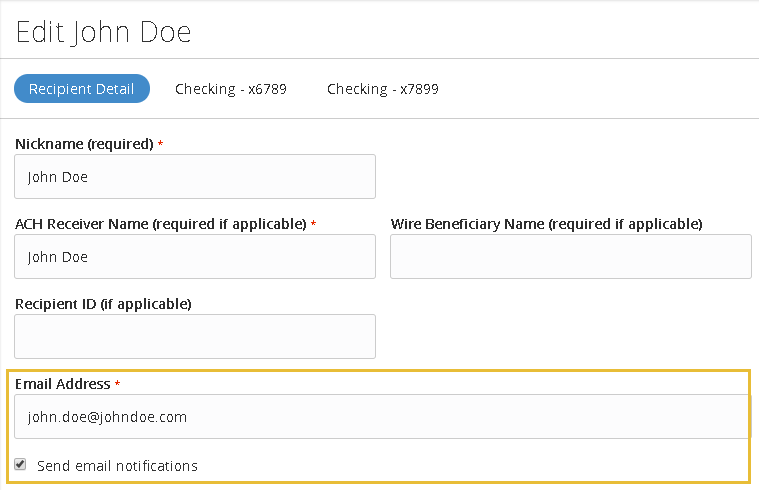Click the 'Recipient ID (if applicable)' label

point(103,303)
